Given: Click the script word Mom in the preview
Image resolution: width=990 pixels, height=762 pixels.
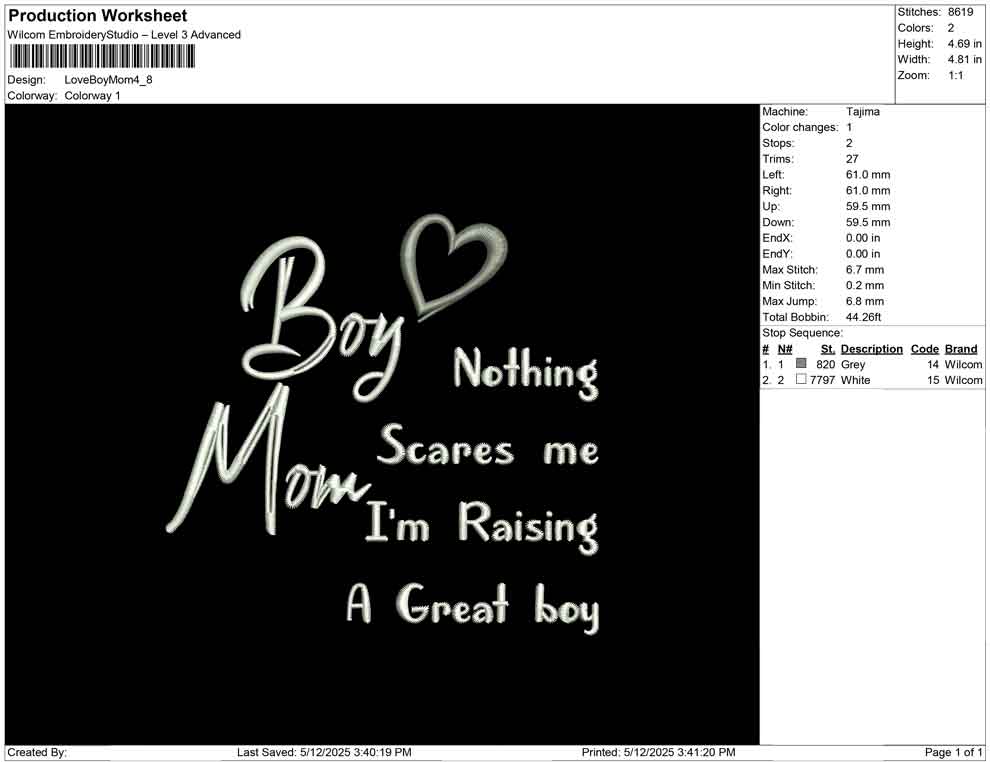Looking at the screenshot, I should pyautogui.click(x=268, y=460).
